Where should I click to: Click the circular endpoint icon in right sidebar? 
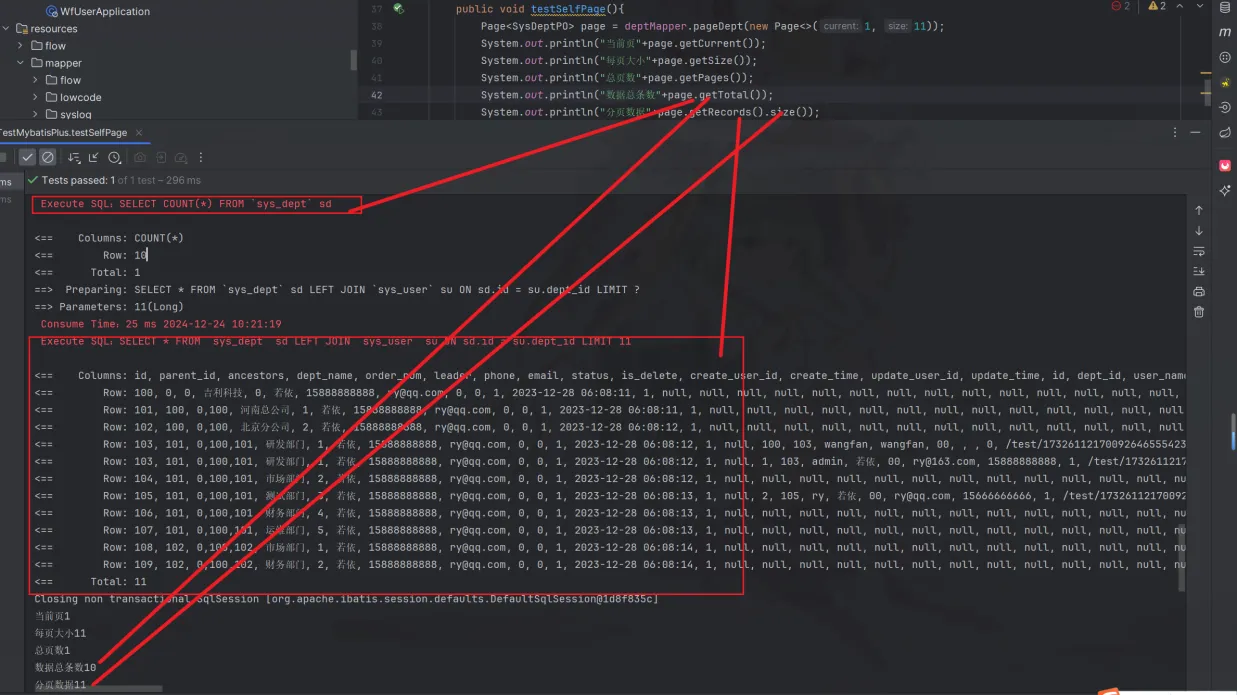click(1225, 108)
